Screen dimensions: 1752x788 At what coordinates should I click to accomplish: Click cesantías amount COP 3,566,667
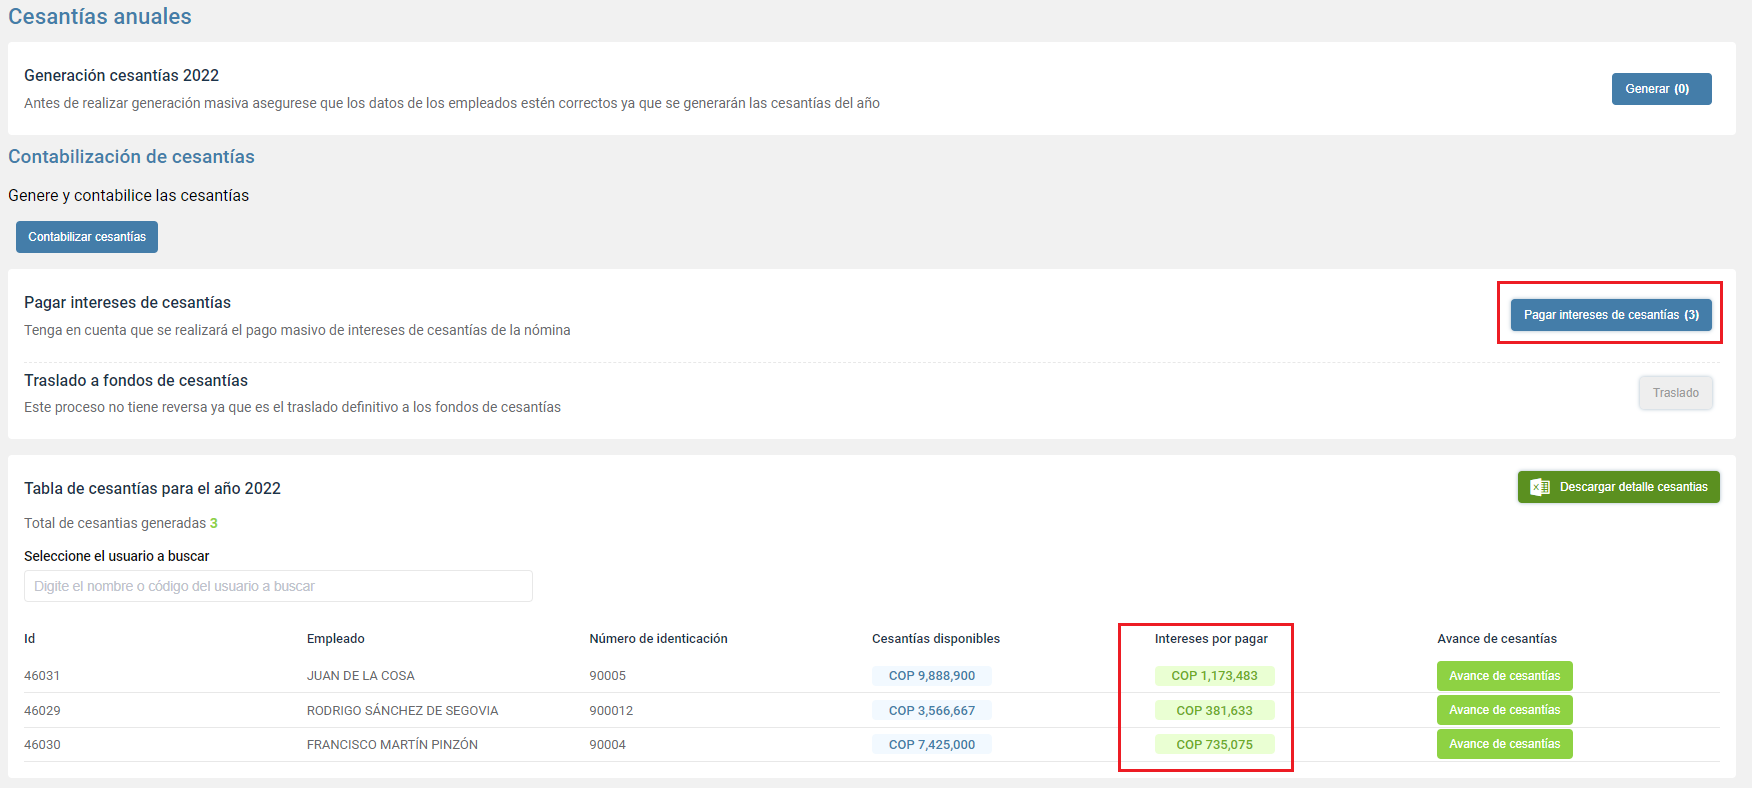(932, 711)
